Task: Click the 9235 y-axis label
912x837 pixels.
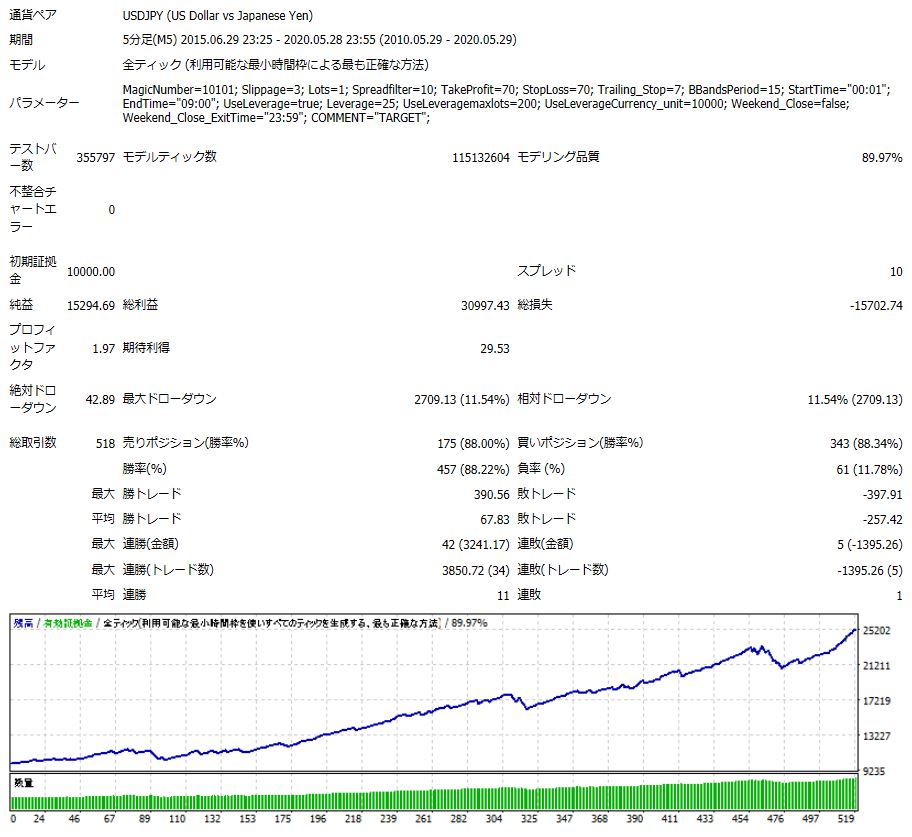Action: tap(874, 772)
